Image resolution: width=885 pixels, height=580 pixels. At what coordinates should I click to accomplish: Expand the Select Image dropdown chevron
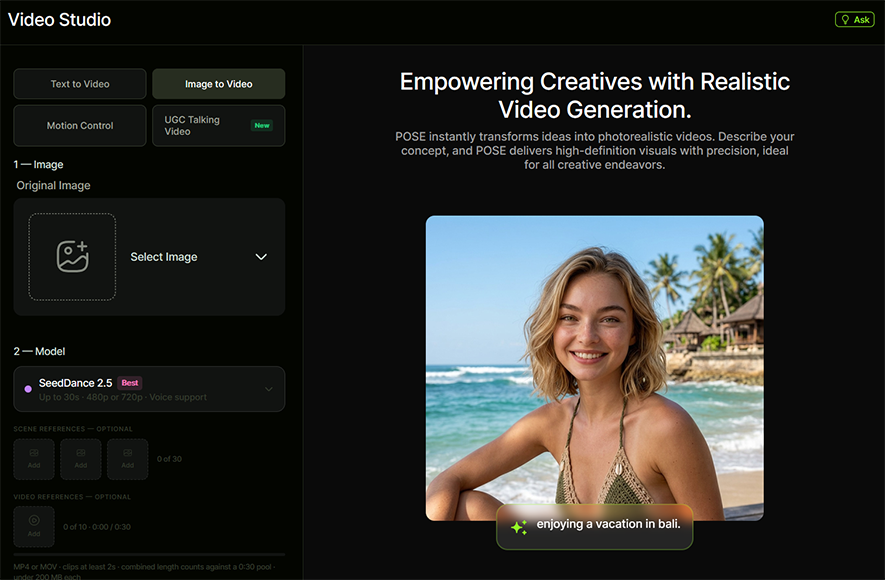click(x=261, y=257)
